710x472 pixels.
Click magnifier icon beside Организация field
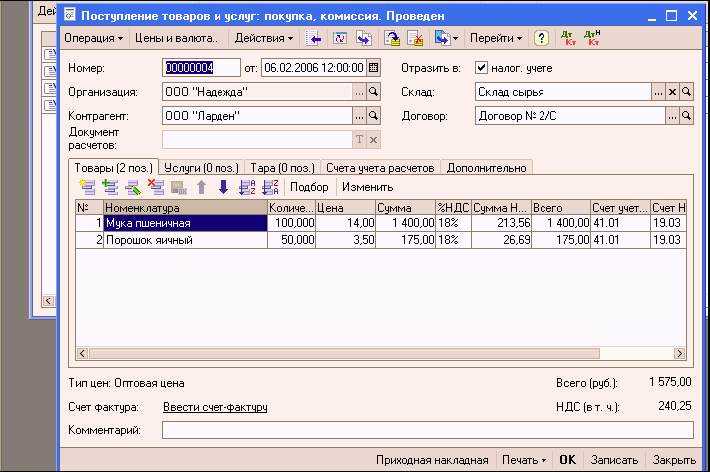pos(374,92)
